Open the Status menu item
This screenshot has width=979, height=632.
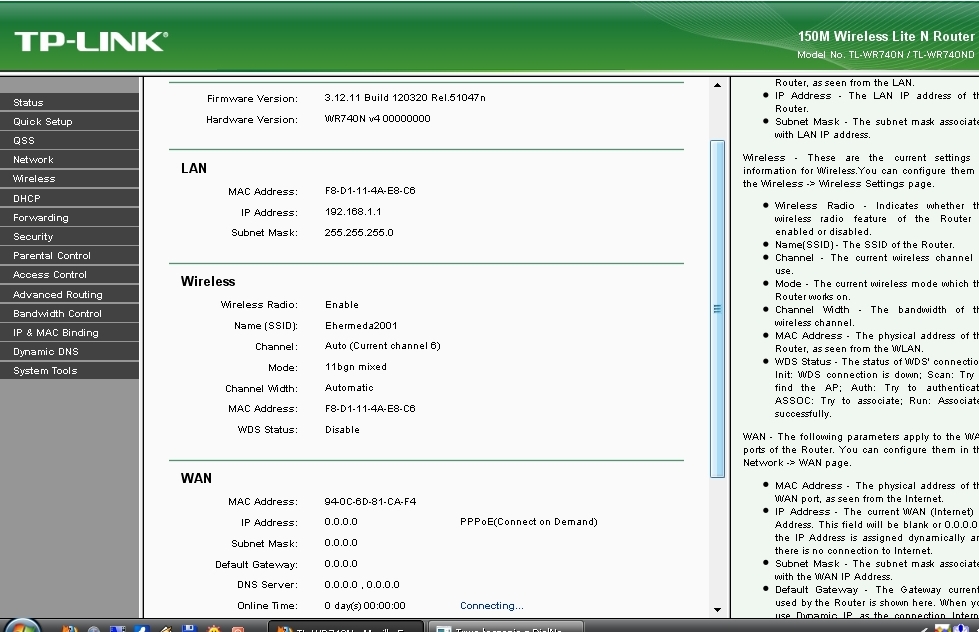coord(69,102)
